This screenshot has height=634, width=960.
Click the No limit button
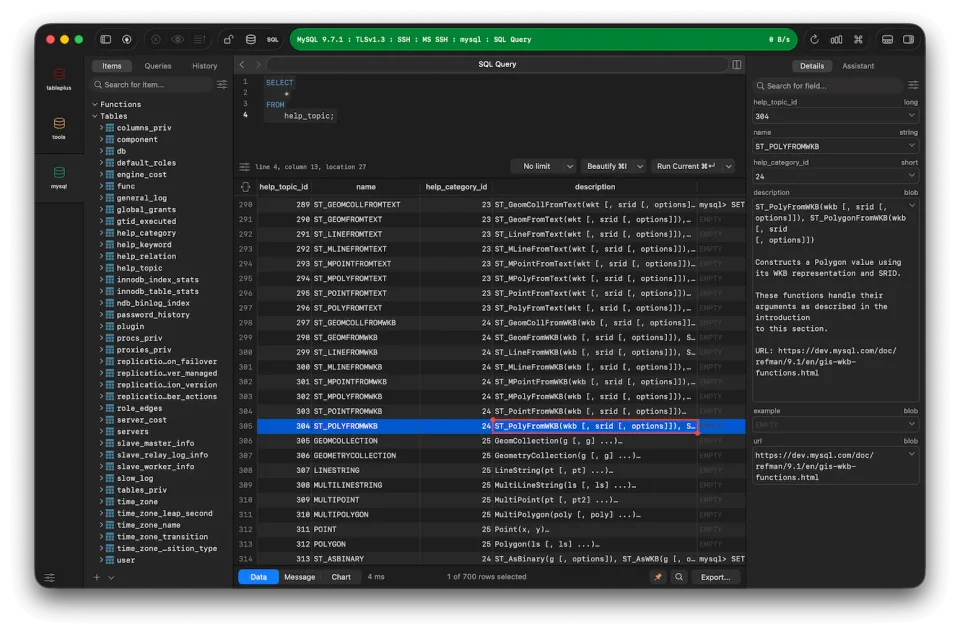click(x=536, y=166)
